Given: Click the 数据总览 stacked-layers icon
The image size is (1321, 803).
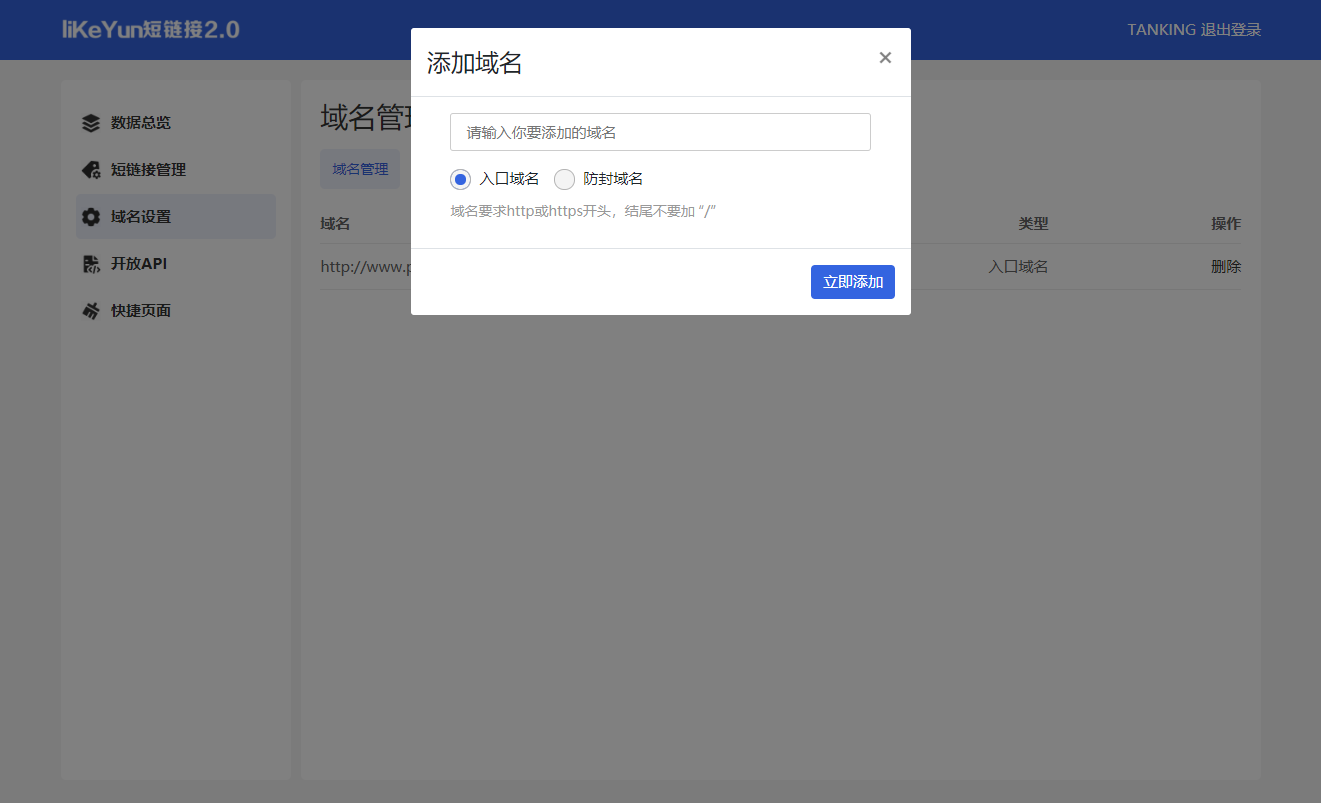Looking at the screenshot, I should (91, 123).
